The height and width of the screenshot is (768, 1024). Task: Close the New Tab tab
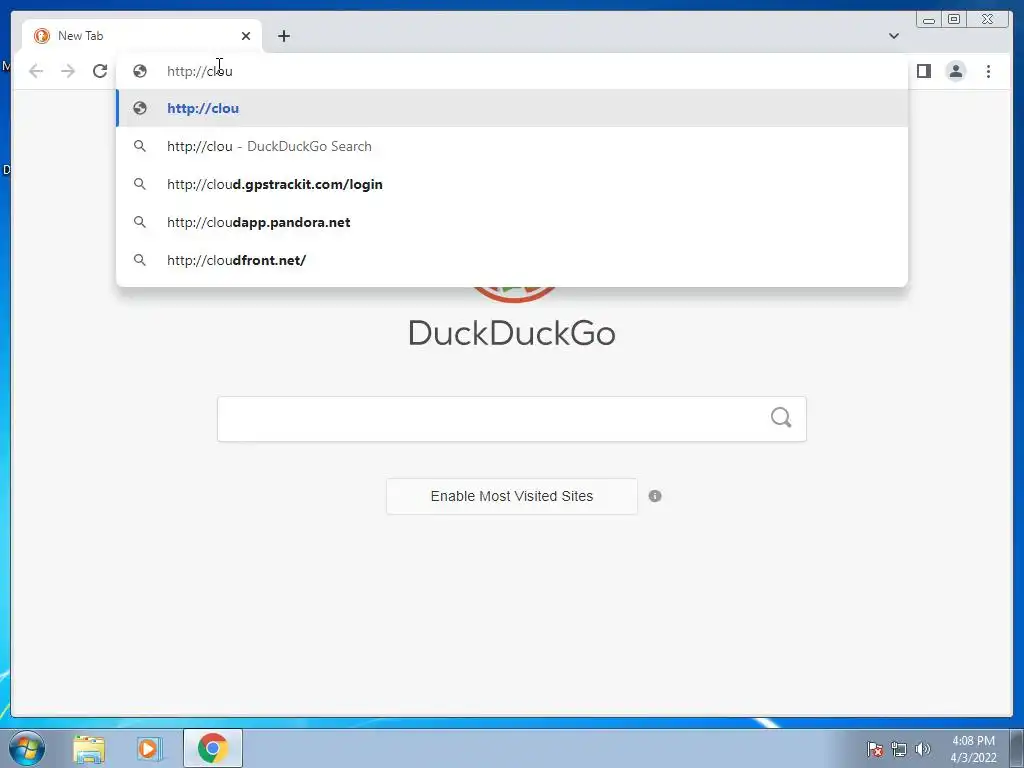click(246, 36)
